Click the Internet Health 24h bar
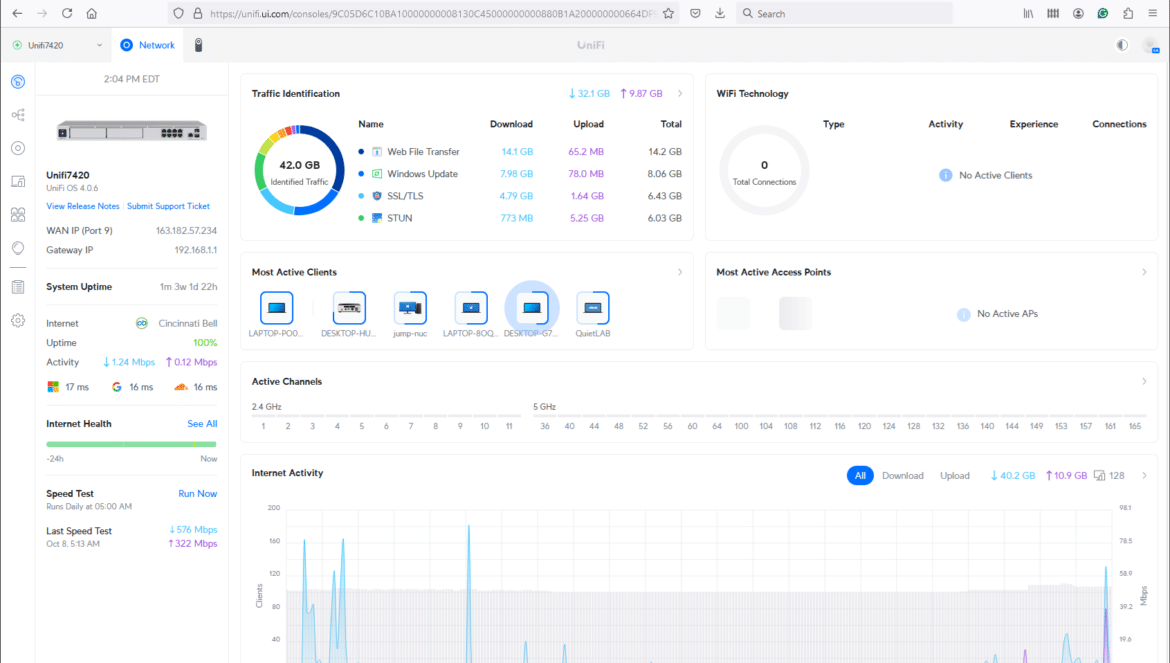The image size is (1170, 663). point(131,444)
